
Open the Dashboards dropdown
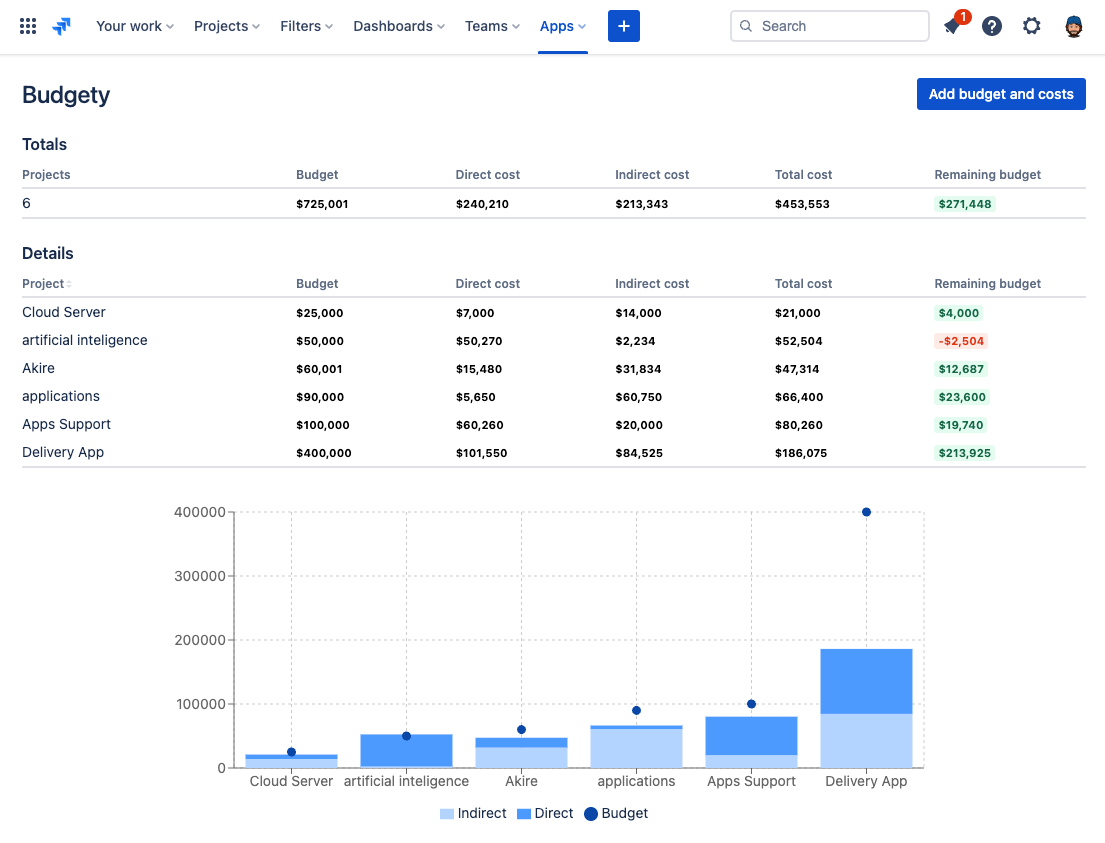(x=398, y=26)
